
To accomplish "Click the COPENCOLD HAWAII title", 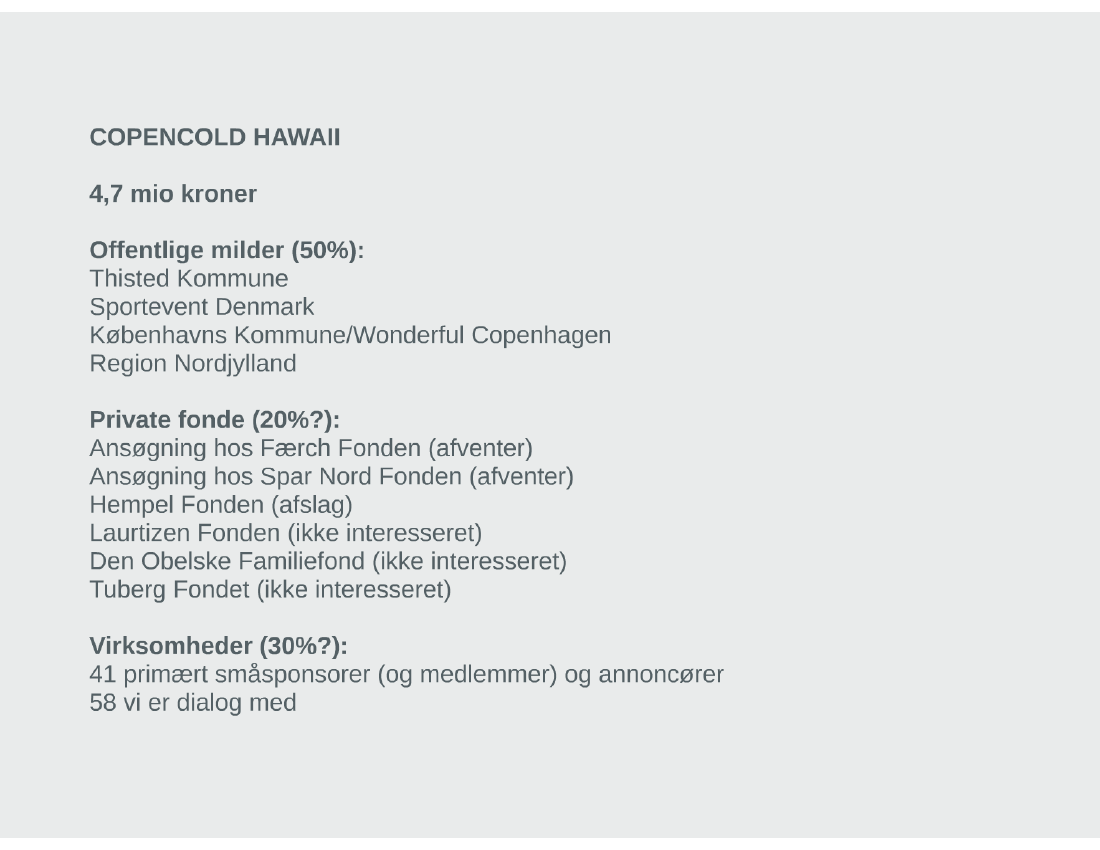I will coord(215,137).
